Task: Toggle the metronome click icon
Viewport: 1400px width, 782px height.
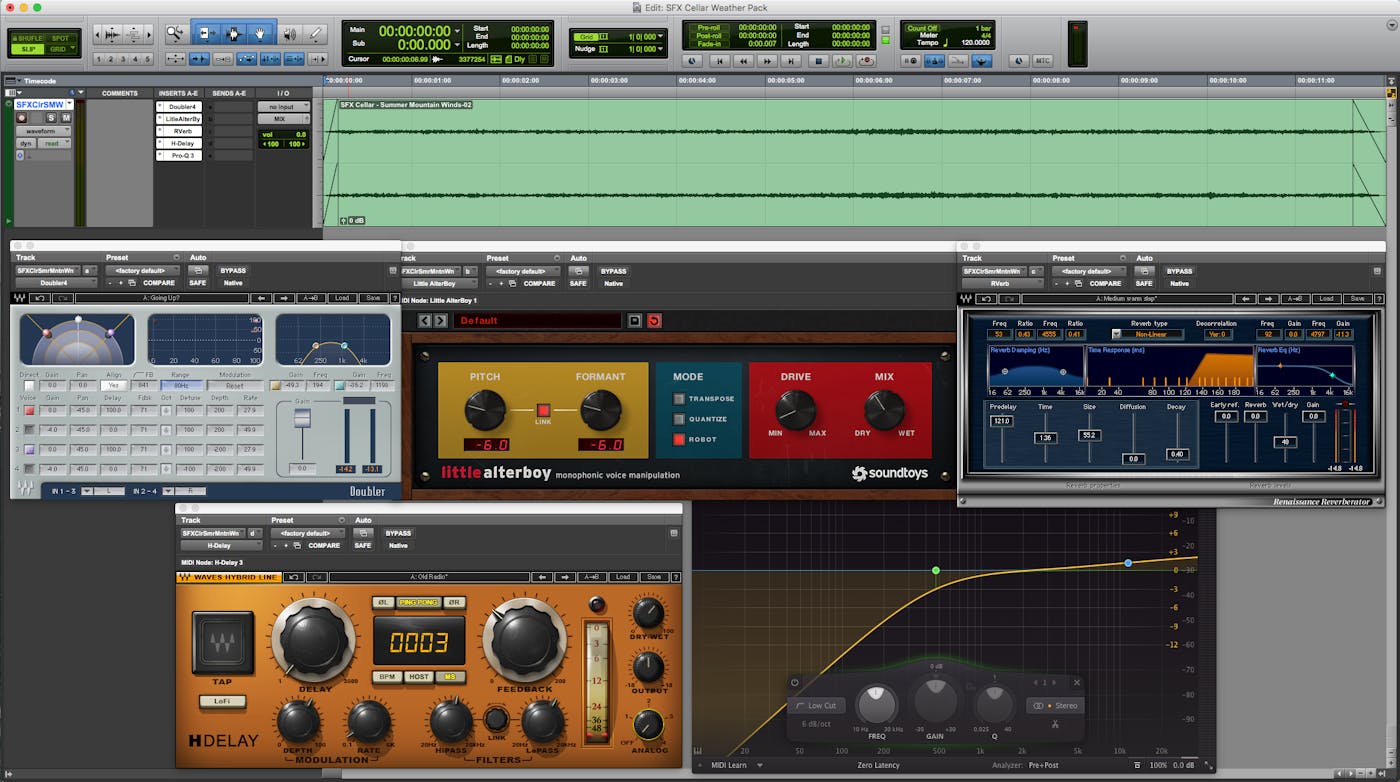Action: 934,61
